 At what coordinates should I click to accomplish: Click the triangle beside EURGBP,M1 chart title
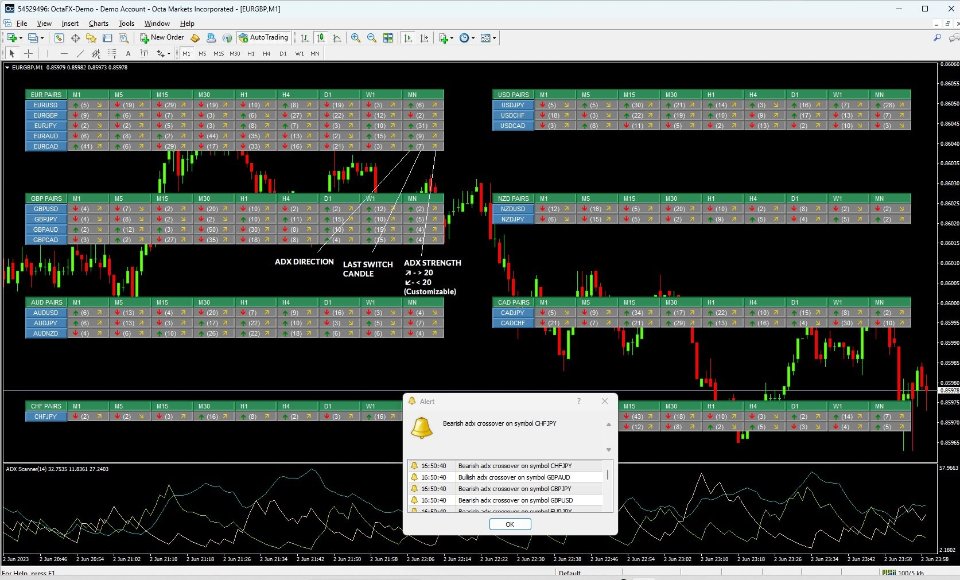7,67
